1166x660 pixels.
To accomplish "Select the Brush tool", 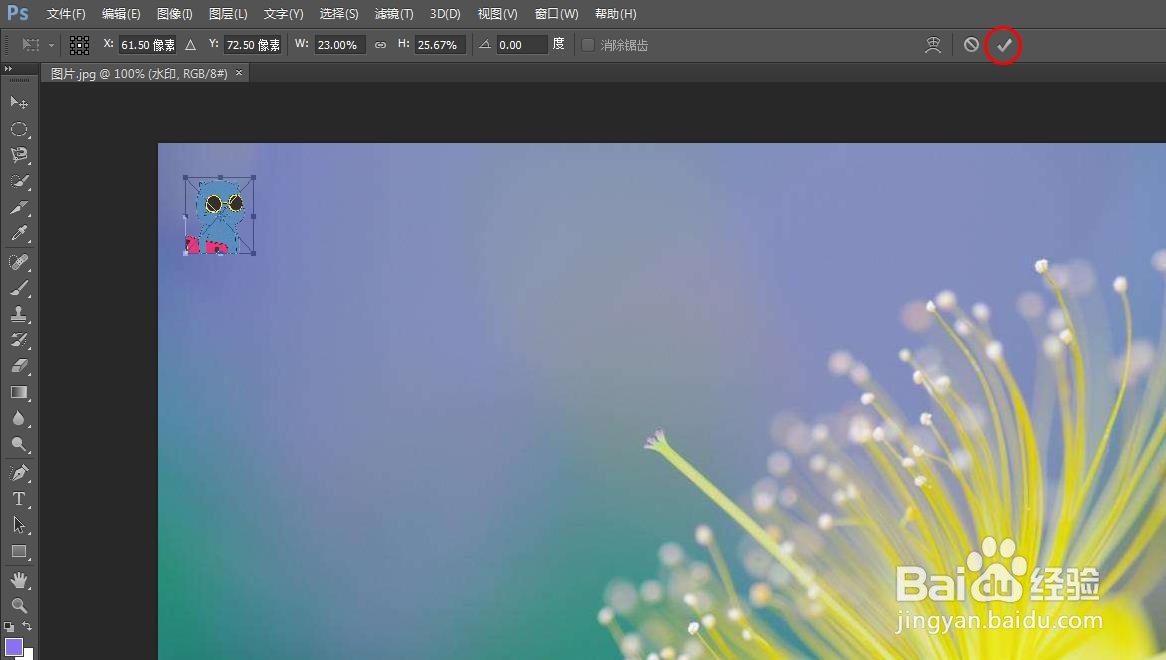I will coord(19,288).
